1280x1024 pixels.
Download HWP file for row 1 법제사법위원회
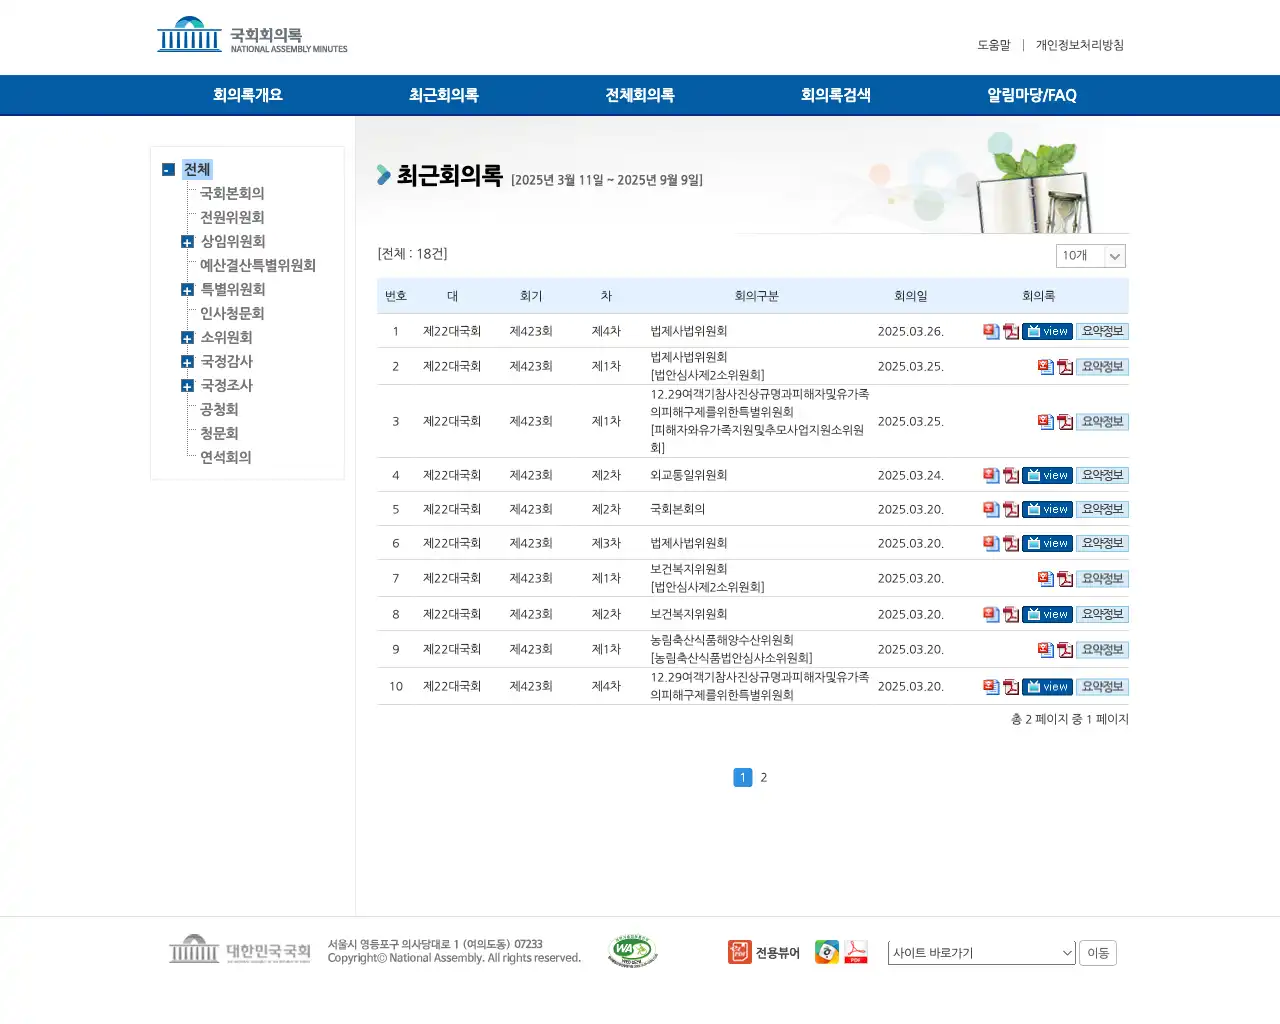click(991, 331)
